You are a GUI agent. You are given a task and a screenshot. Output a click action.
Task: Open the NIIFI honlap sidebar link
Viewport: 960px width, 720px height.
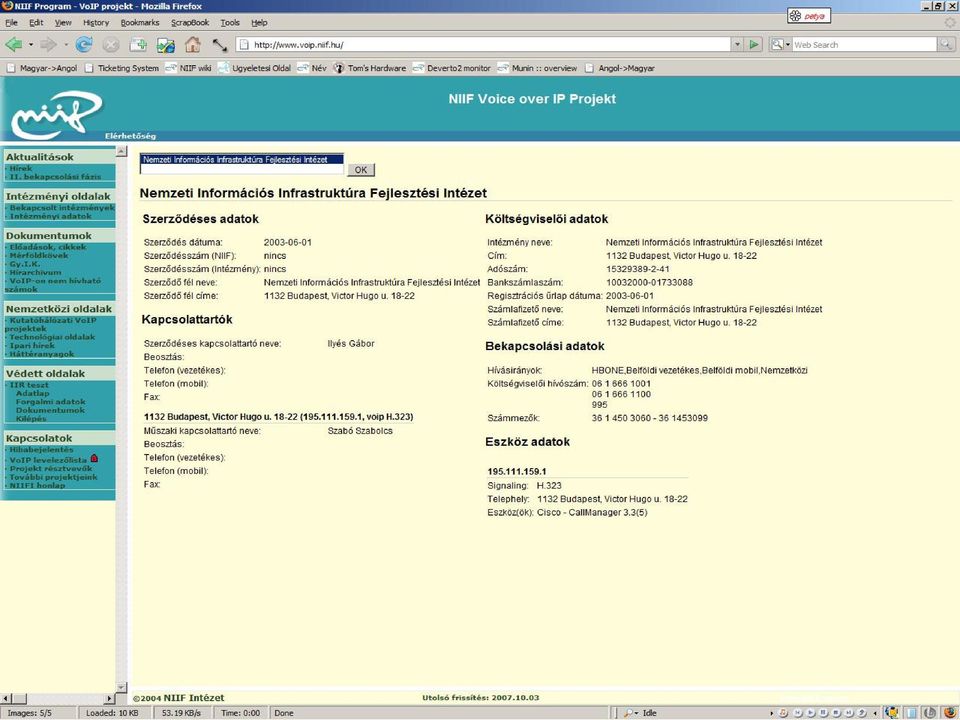pos(37,486)
